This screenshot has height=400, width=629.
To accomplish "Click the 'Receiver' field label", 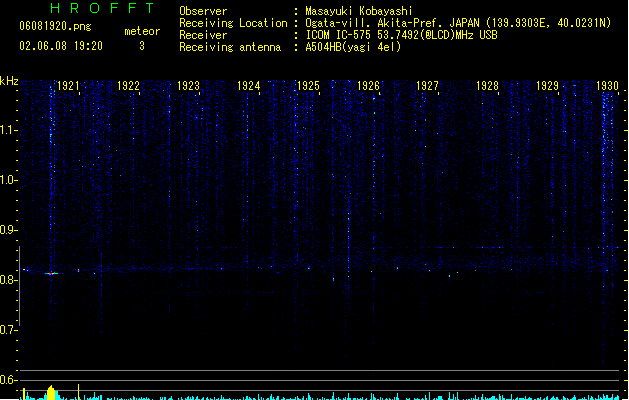I will click(203, 35).
